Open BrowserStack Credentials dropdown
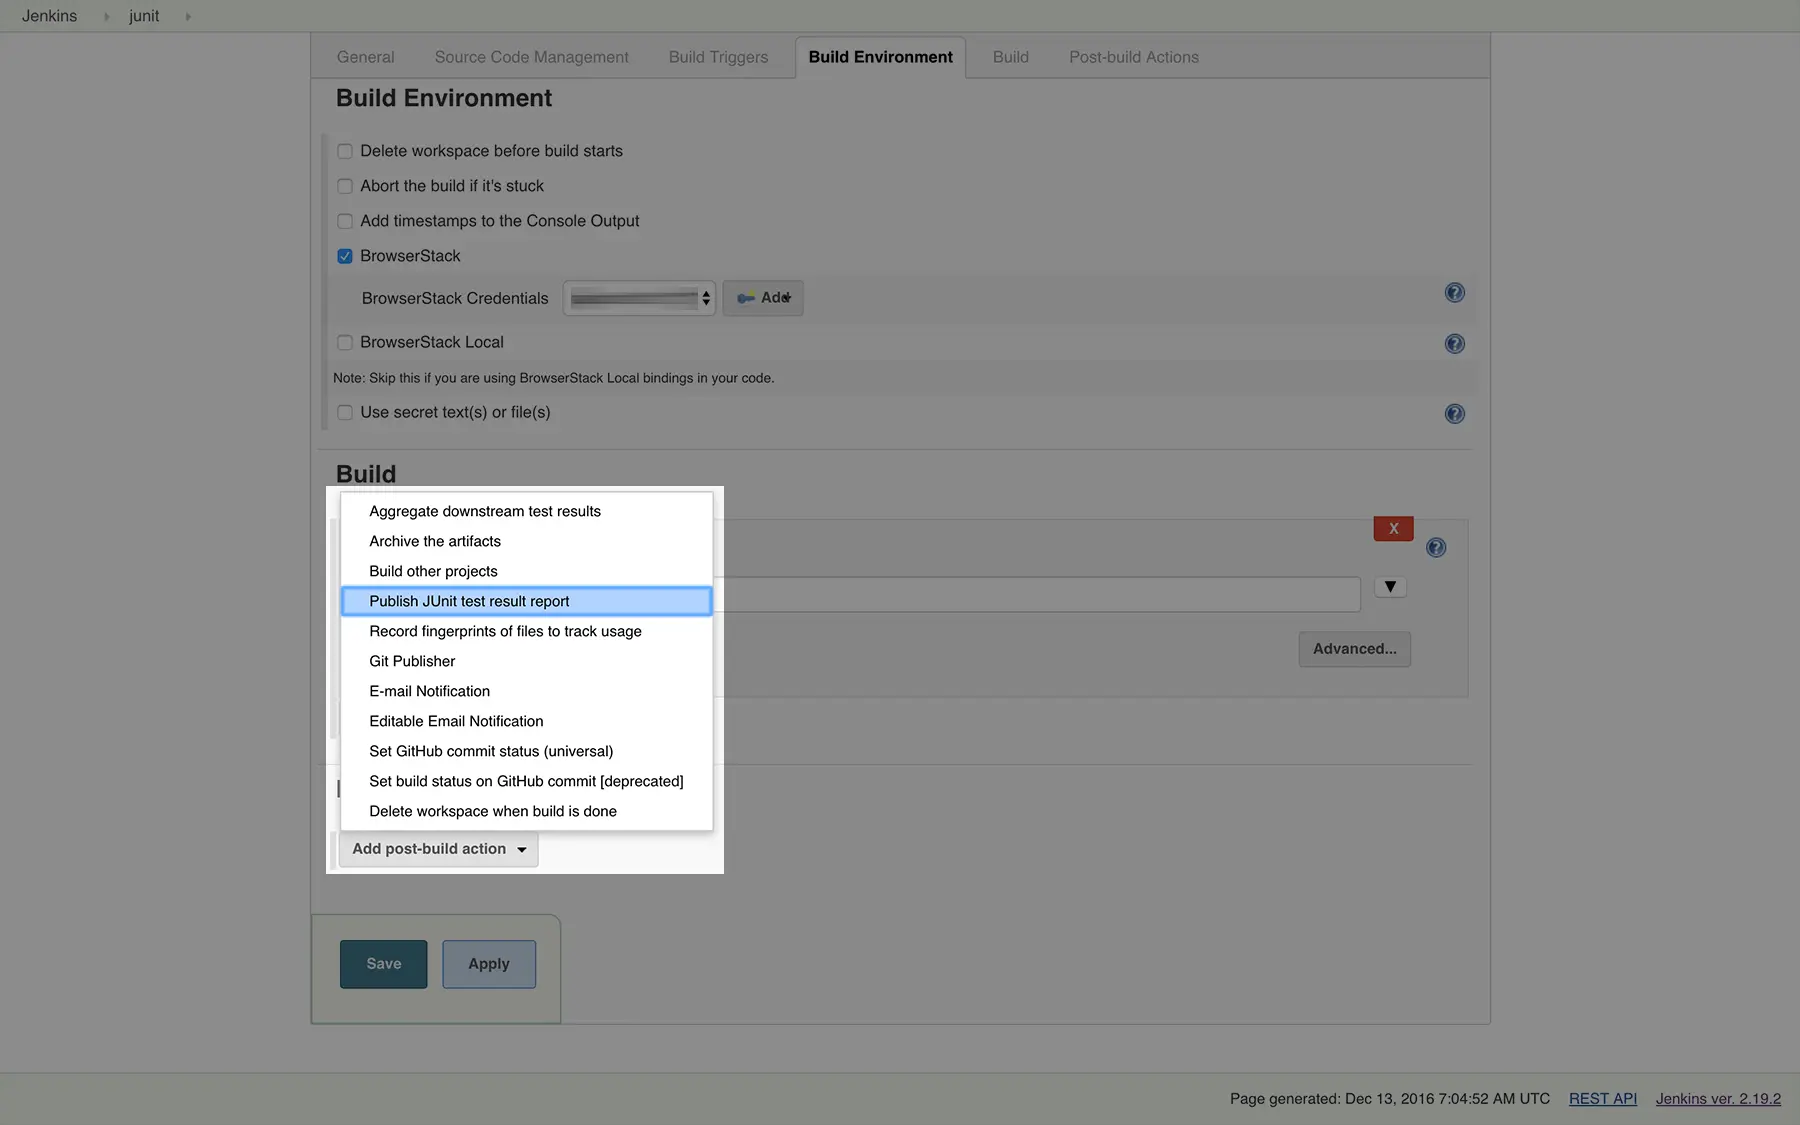Image resolution: width=1800 pixels, height=1125 pixels. tap(639, 298)
